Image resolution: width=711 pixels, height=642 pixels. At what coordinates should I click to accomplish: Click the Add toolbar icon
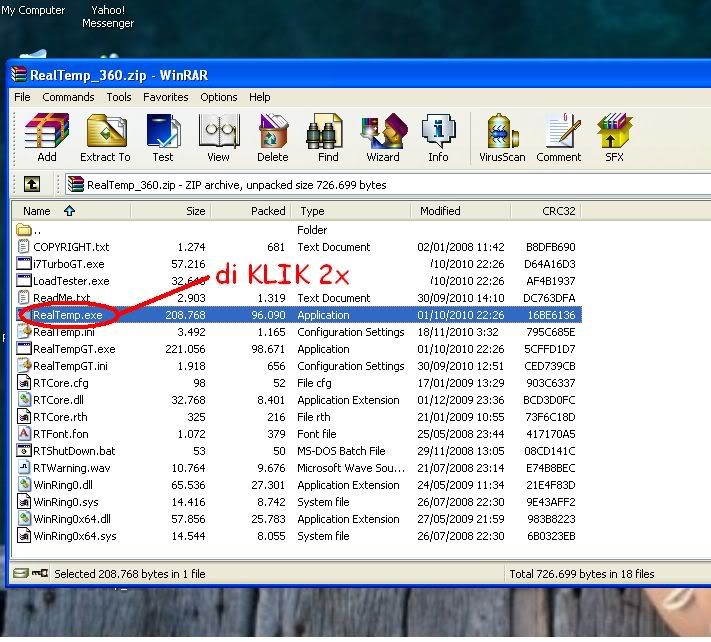pos(47,131)
